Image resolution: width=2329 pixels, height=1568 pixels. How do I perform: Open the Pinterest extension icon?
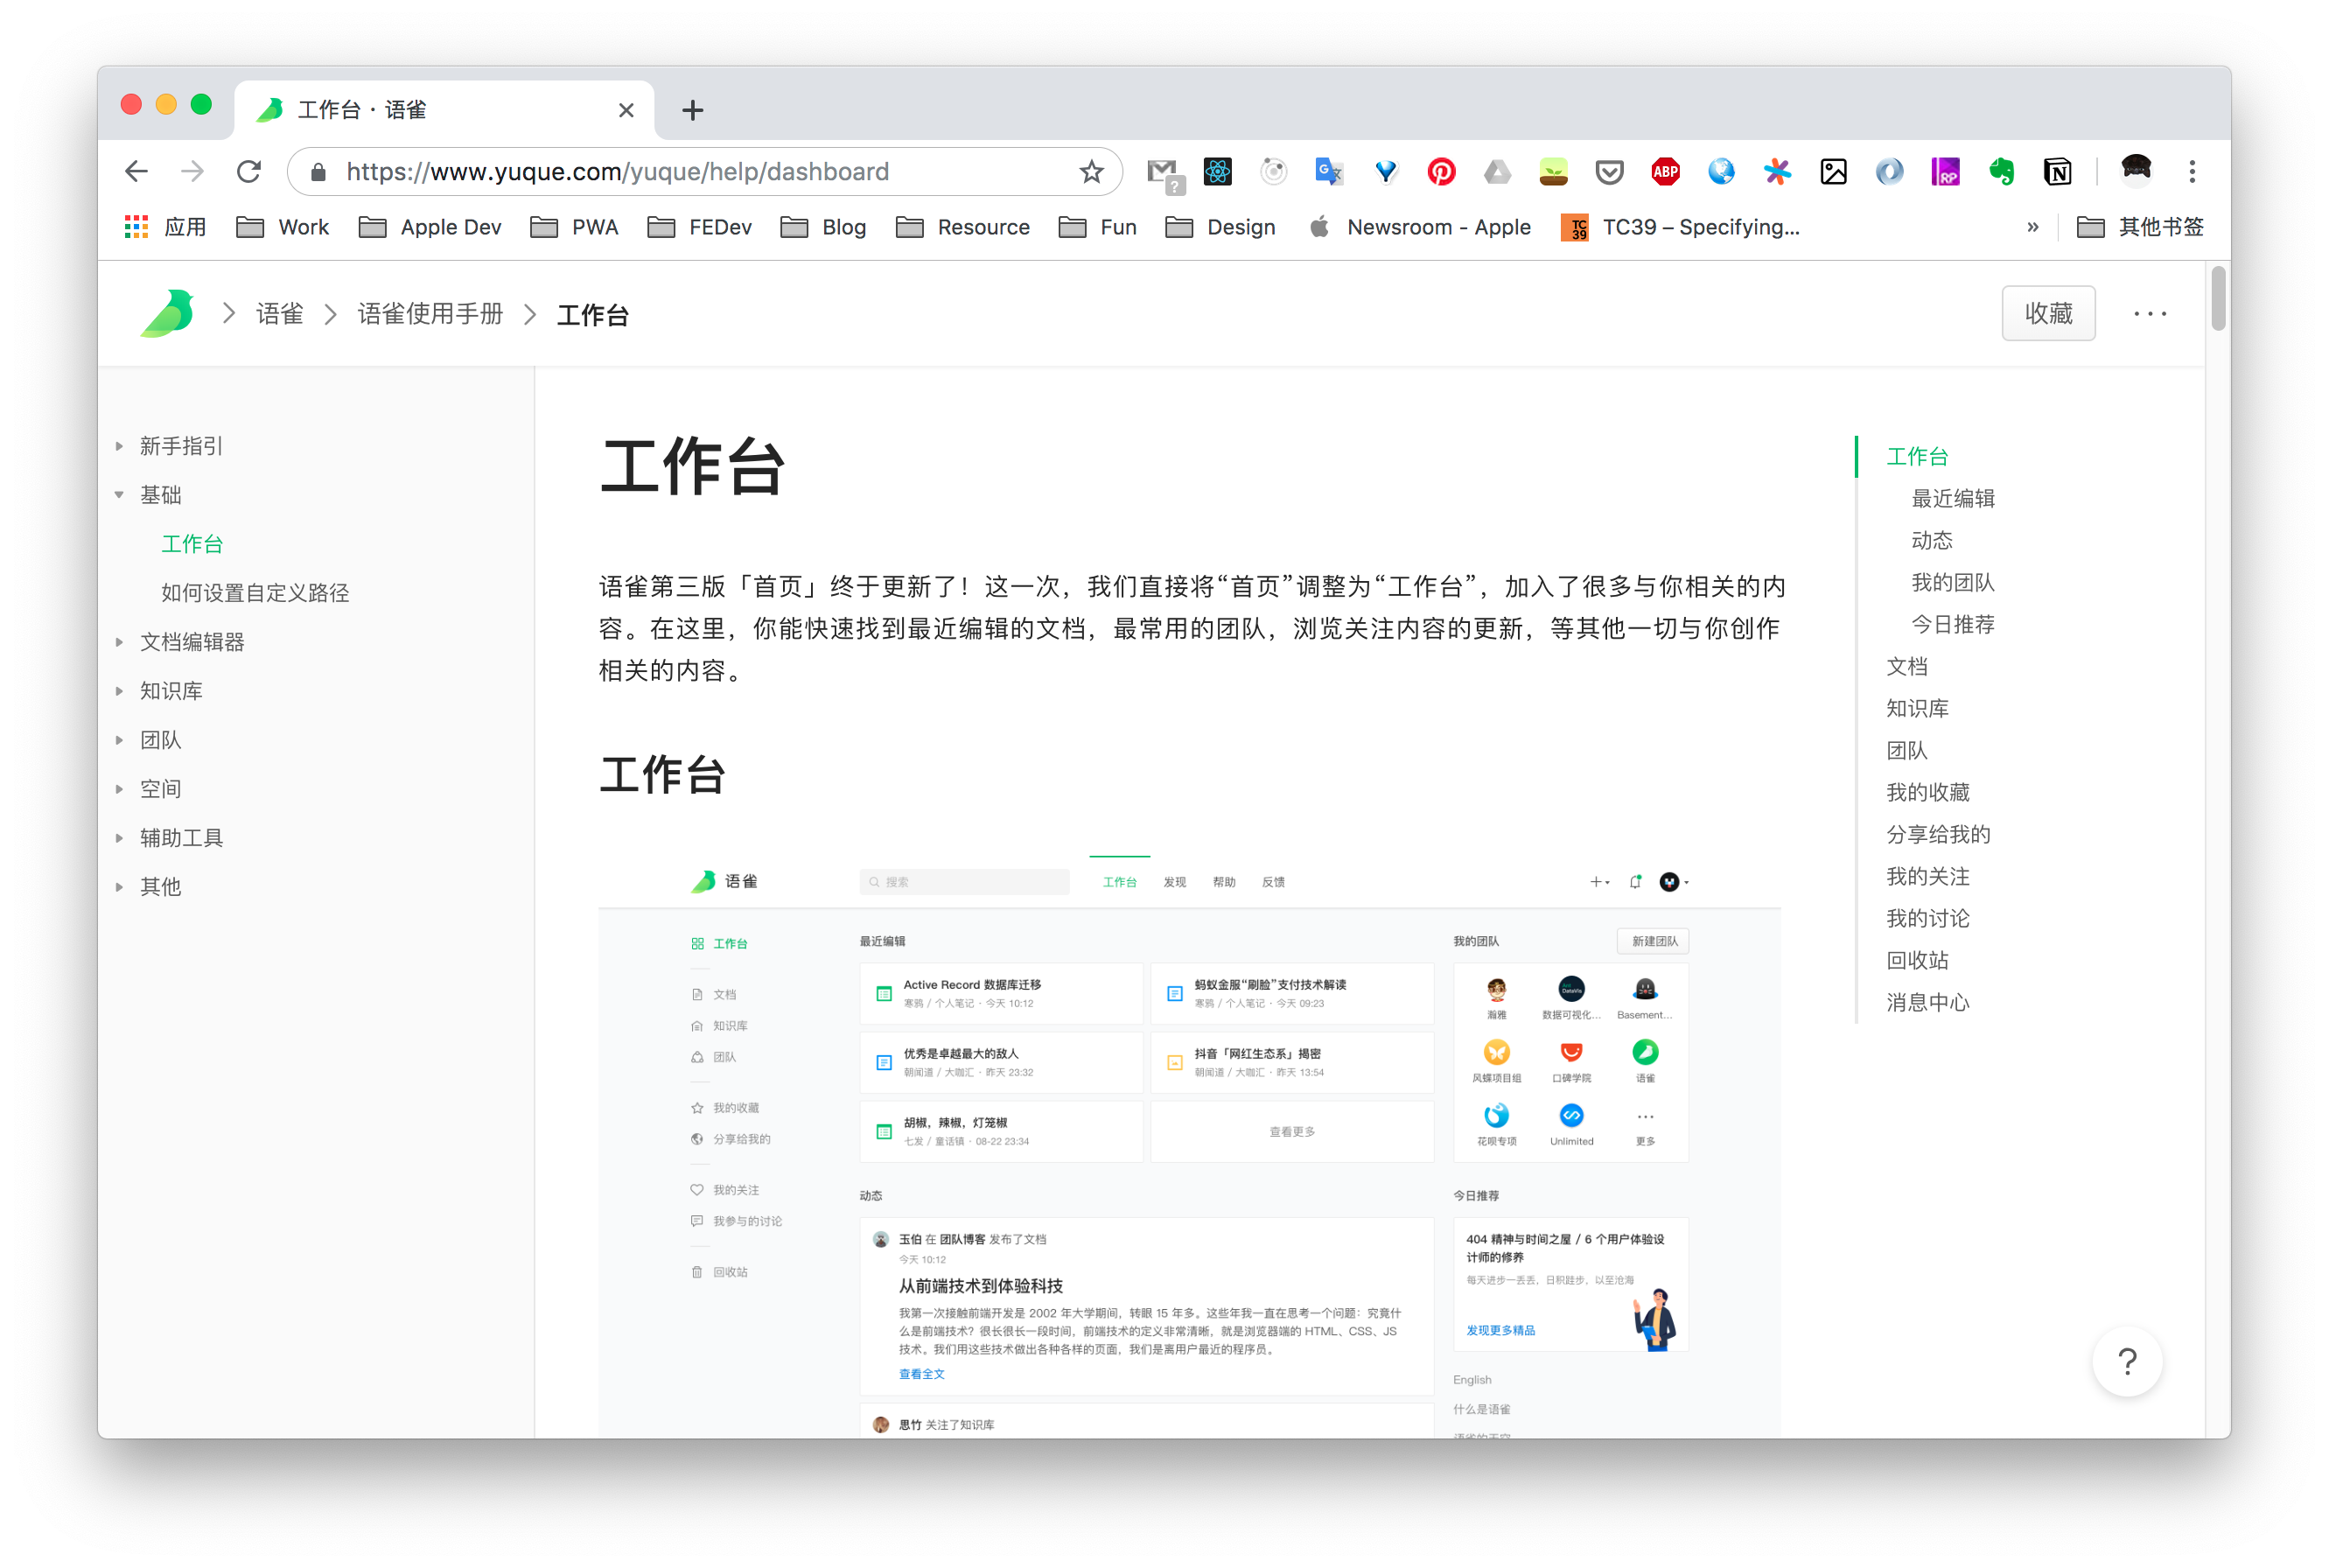tap(1441, 172)
